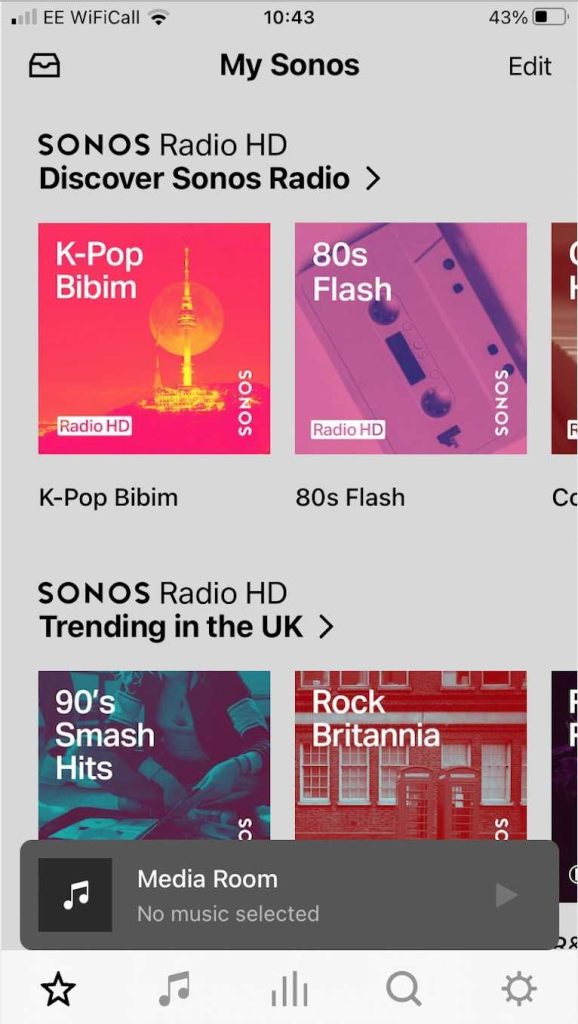Screen dimensions: 578x1024
Task: Tap the 80s Flash caption label
Action: 350,498
